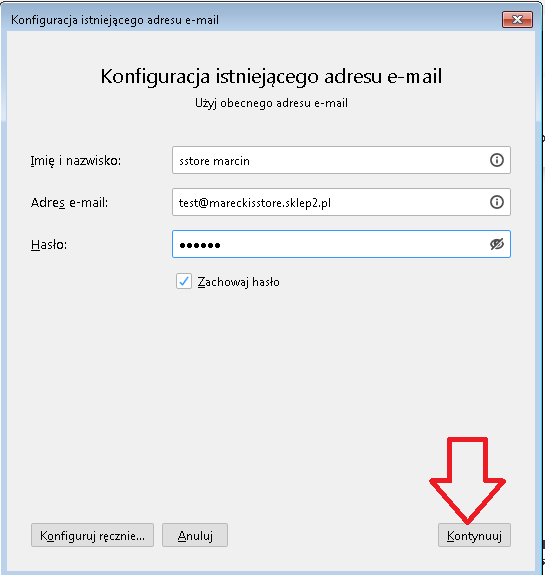Click the large Konfiguracja istniejącego adresu heading
545x575 pixels.
(x=271, y=77)
